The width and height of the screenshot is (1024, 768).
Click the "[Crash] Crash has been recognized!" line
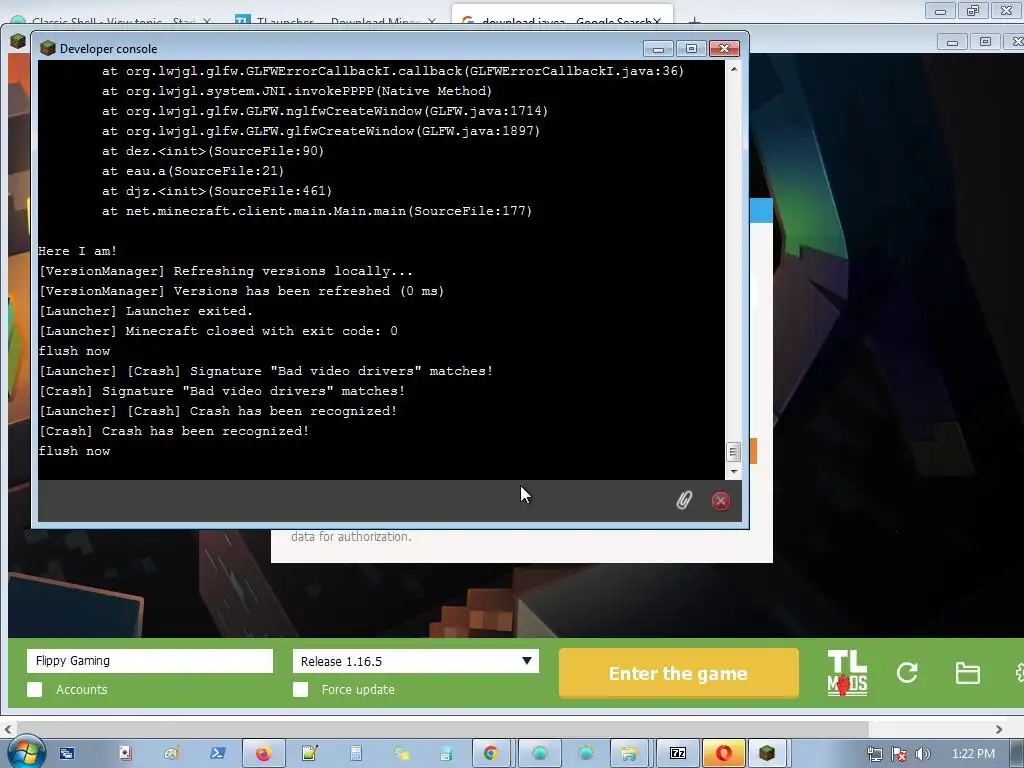(174, 431)
